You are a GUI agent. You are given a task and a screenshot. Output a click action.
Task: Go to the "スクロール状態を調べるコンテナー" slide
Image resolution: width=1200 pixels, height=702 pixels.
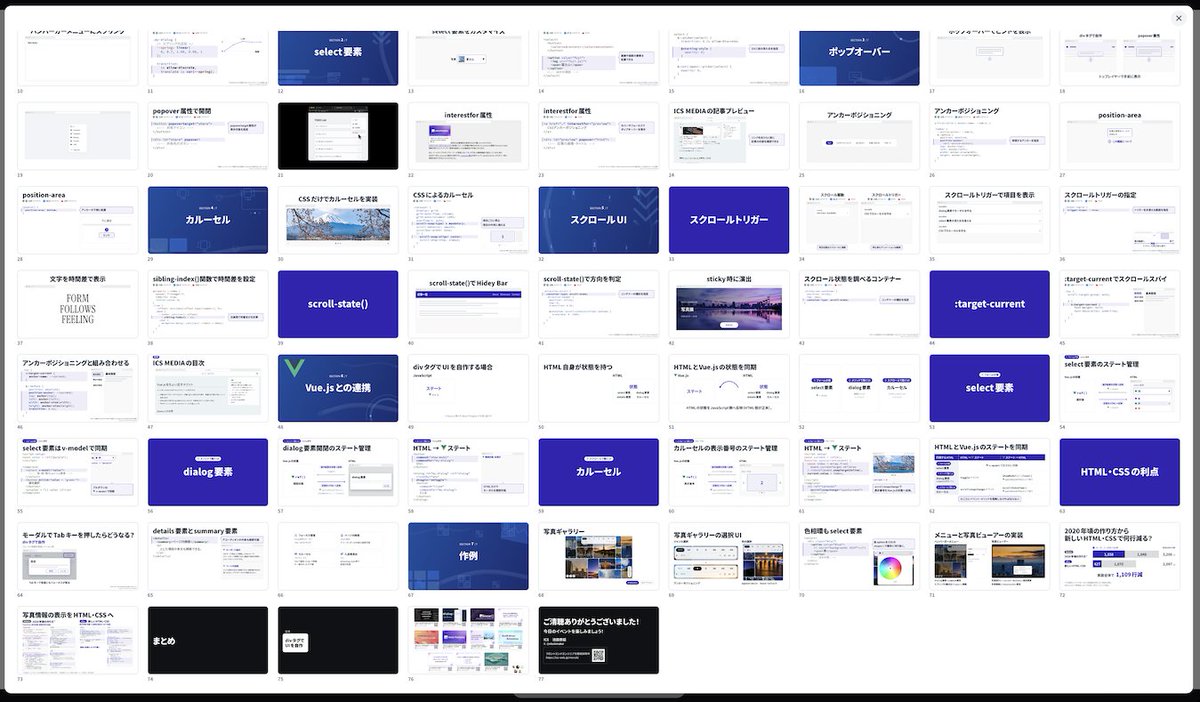pyautogui.click(x=859, y=304)
